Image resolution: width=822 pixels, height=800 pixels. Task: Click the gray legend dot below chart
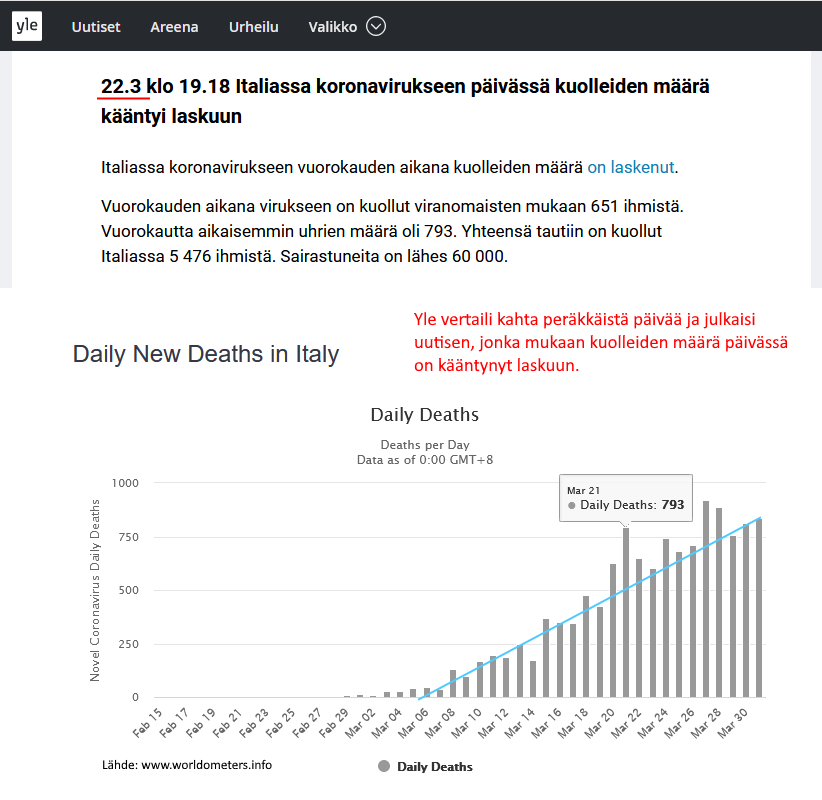(x=384, y=767)
